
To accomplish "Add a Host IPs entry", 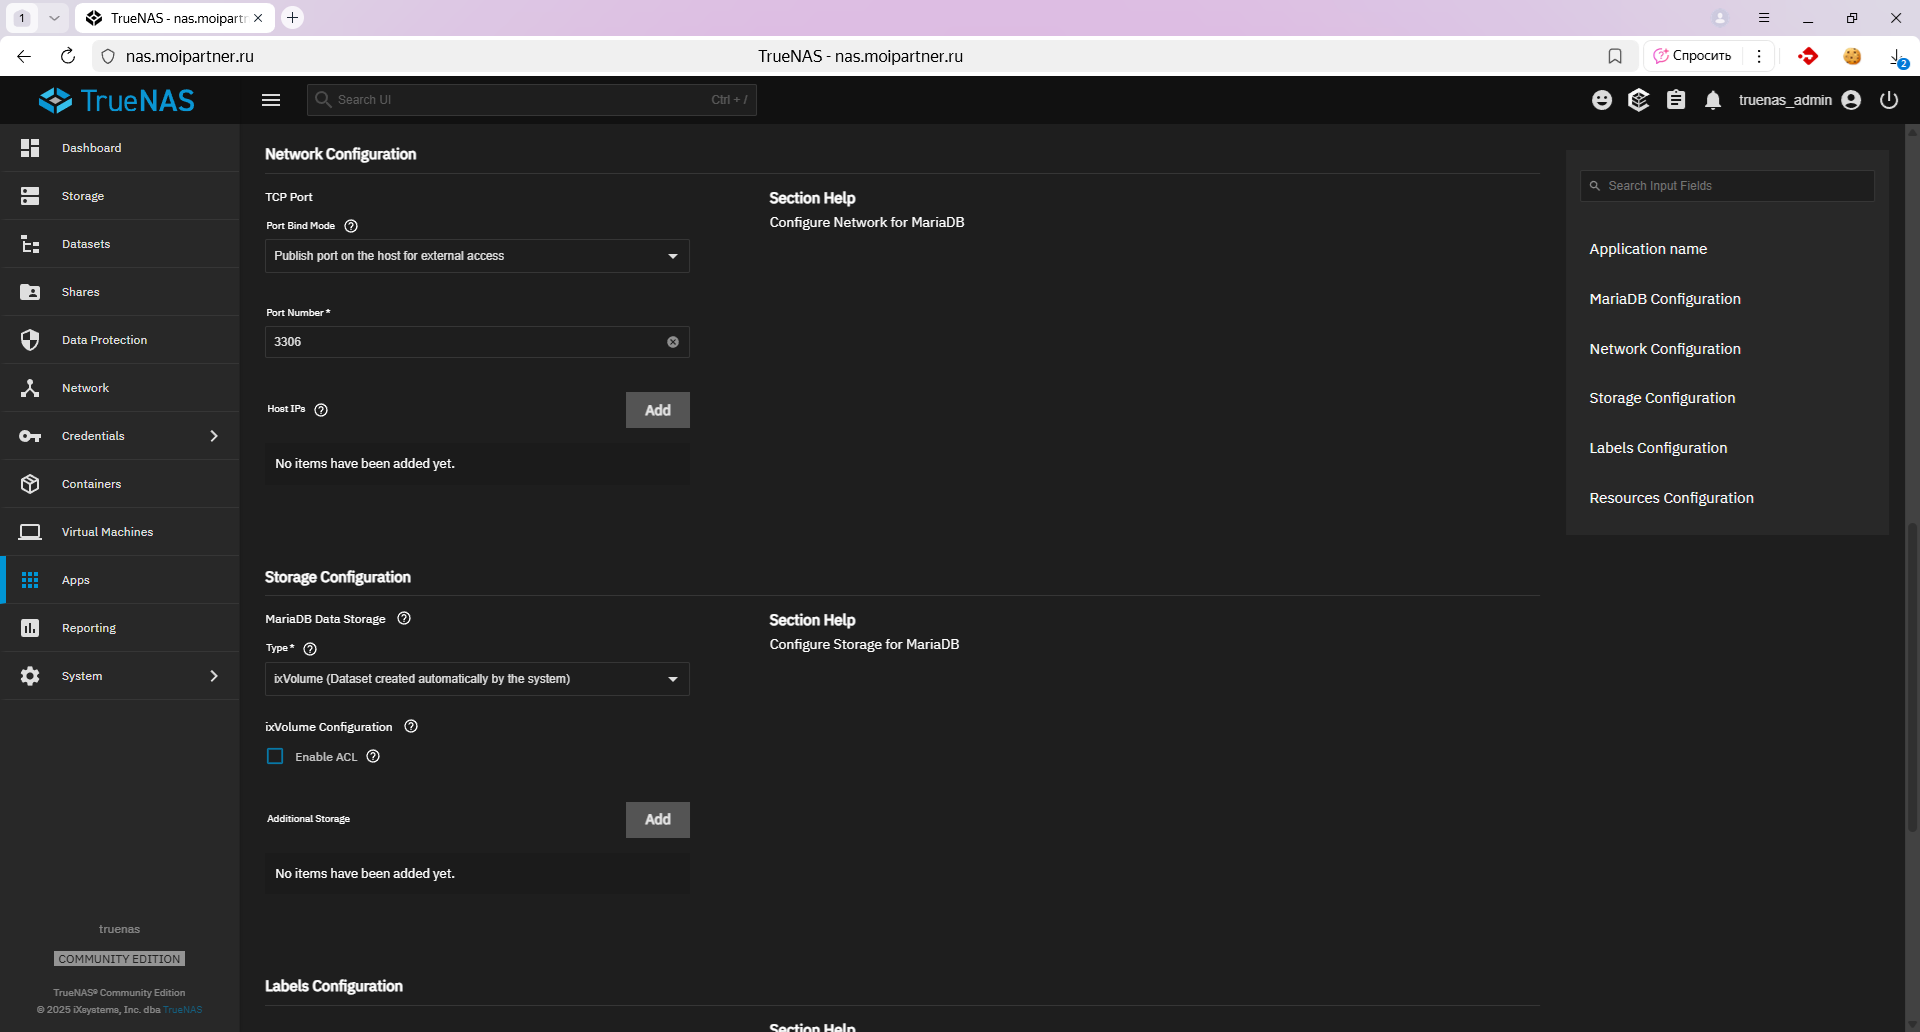I will coord(657,410).
